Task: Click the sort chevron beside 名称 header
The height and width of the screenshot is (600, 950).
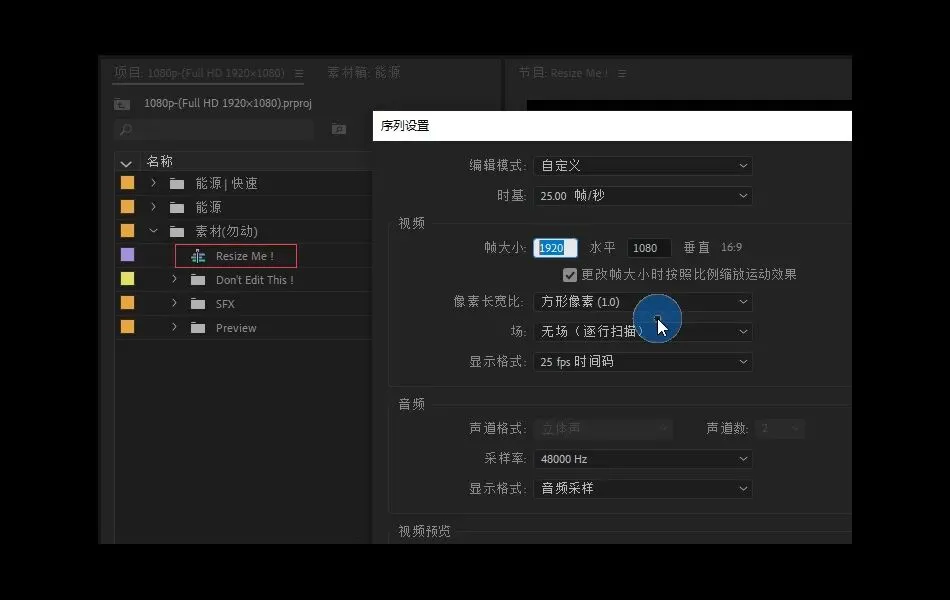Action: click(126, 164)
